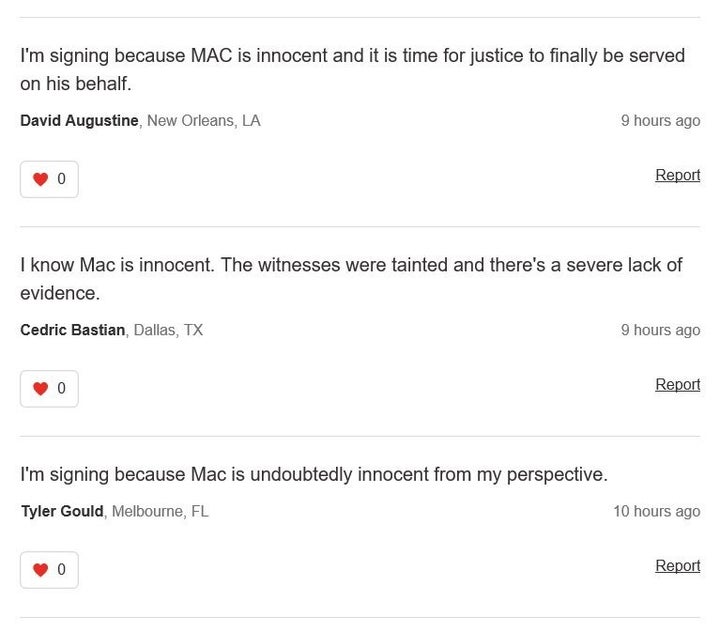Click the Melbourne, FL location text
720x632 pixels.
(160, 511)
